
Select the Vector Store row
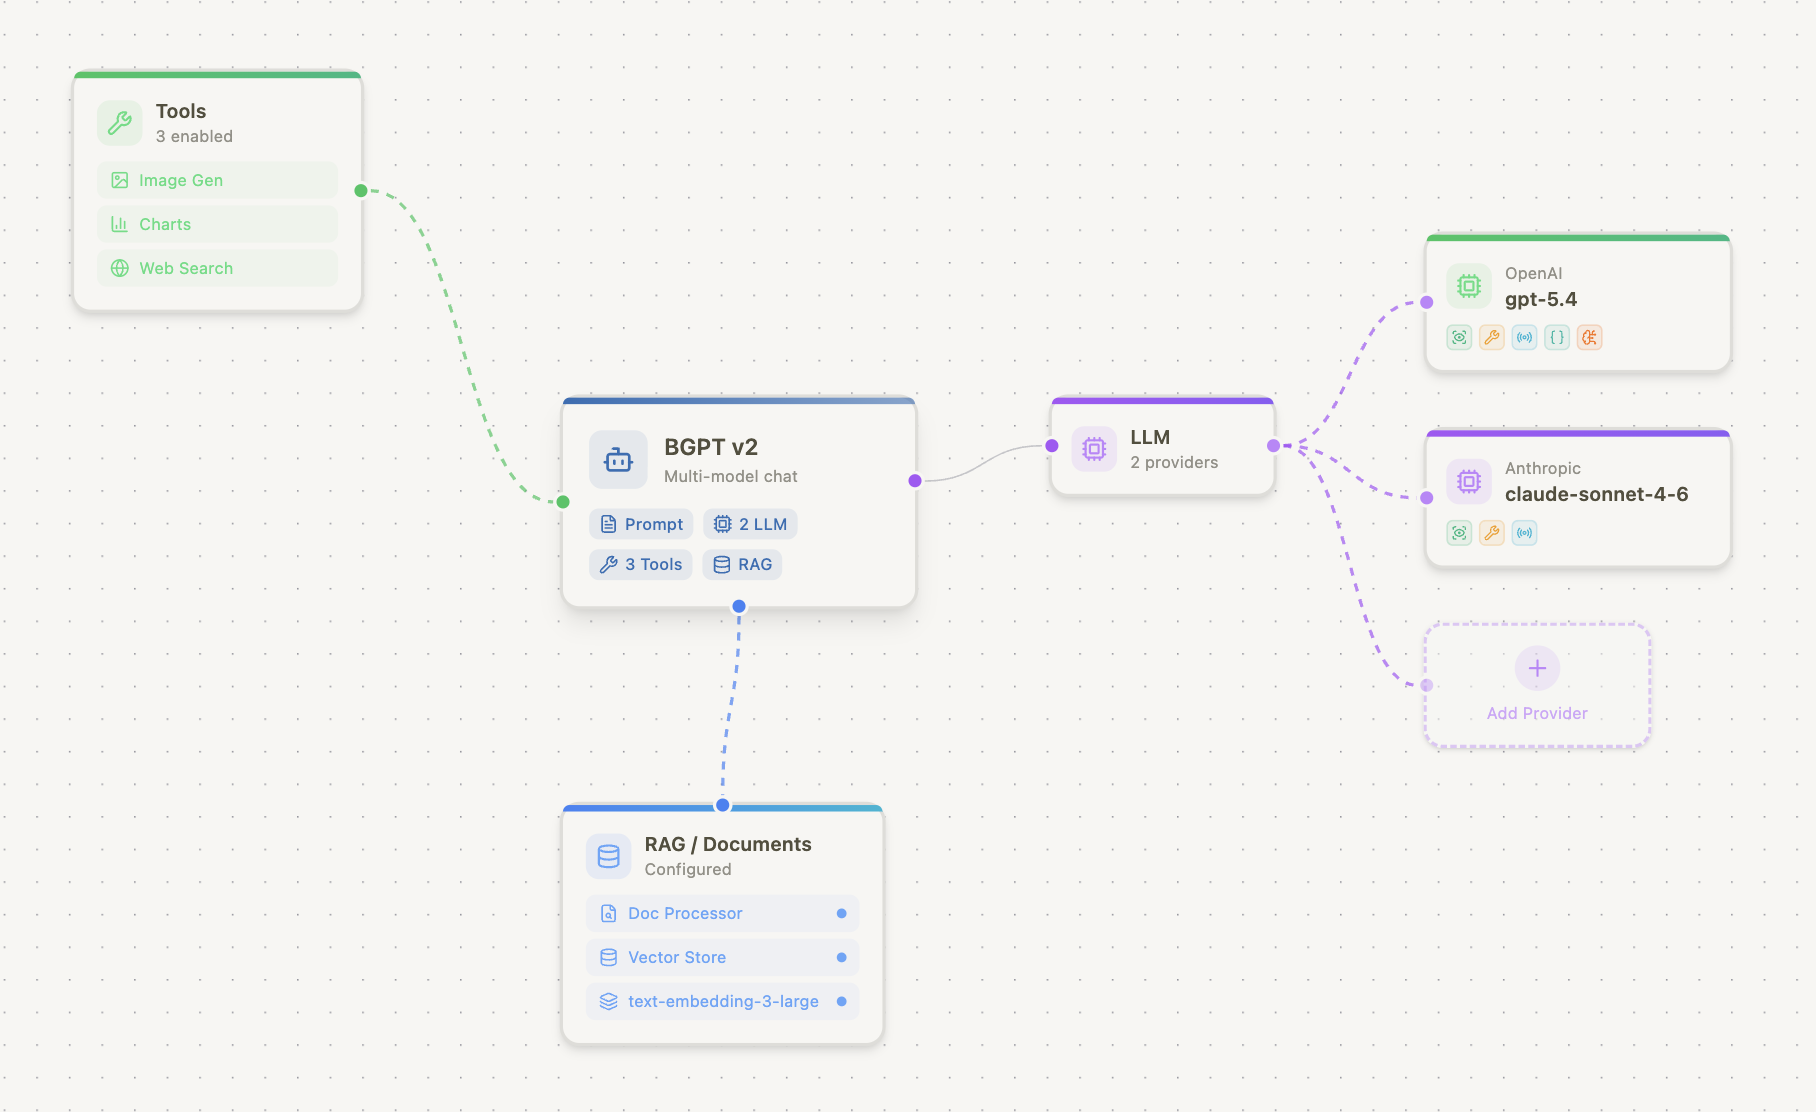[722, 957]
